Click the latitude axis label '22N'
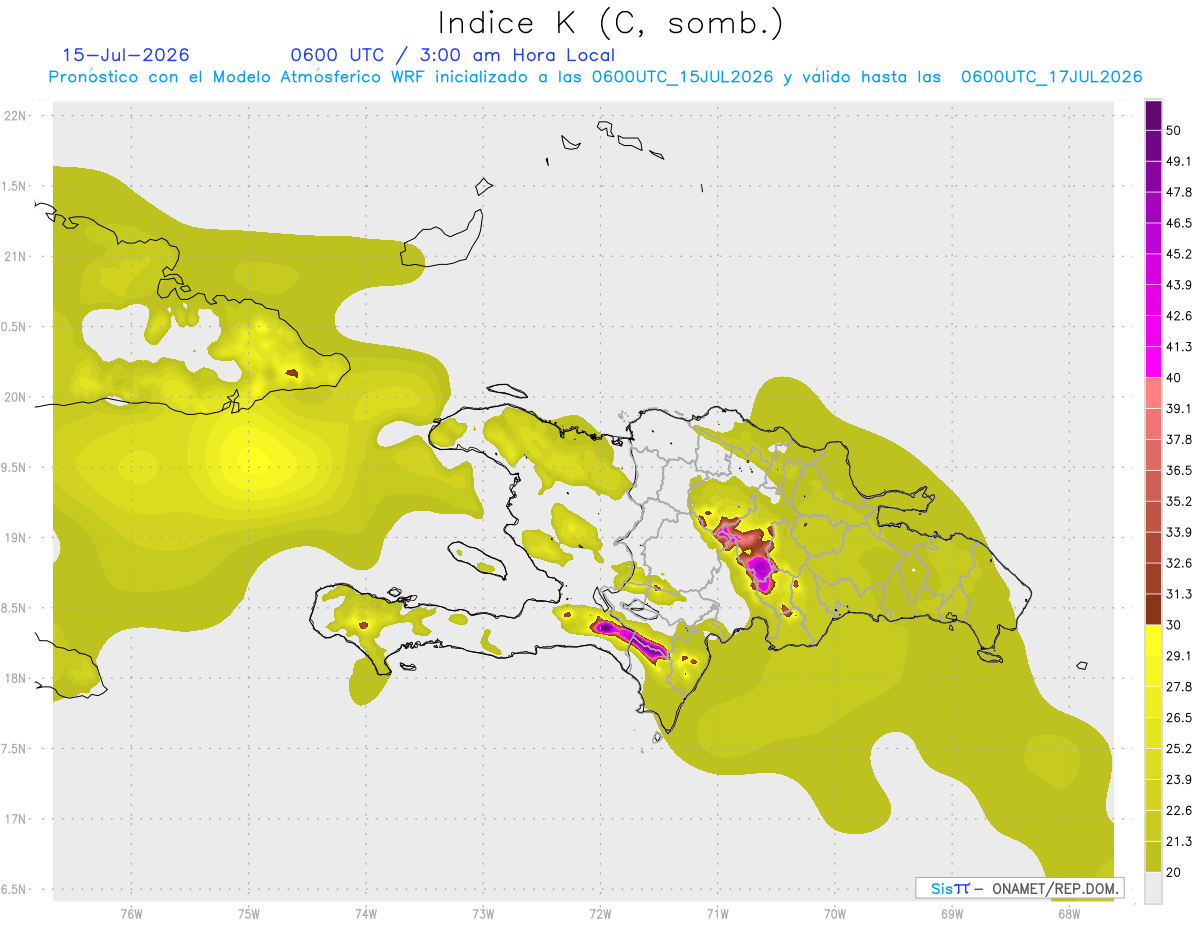 17,115
